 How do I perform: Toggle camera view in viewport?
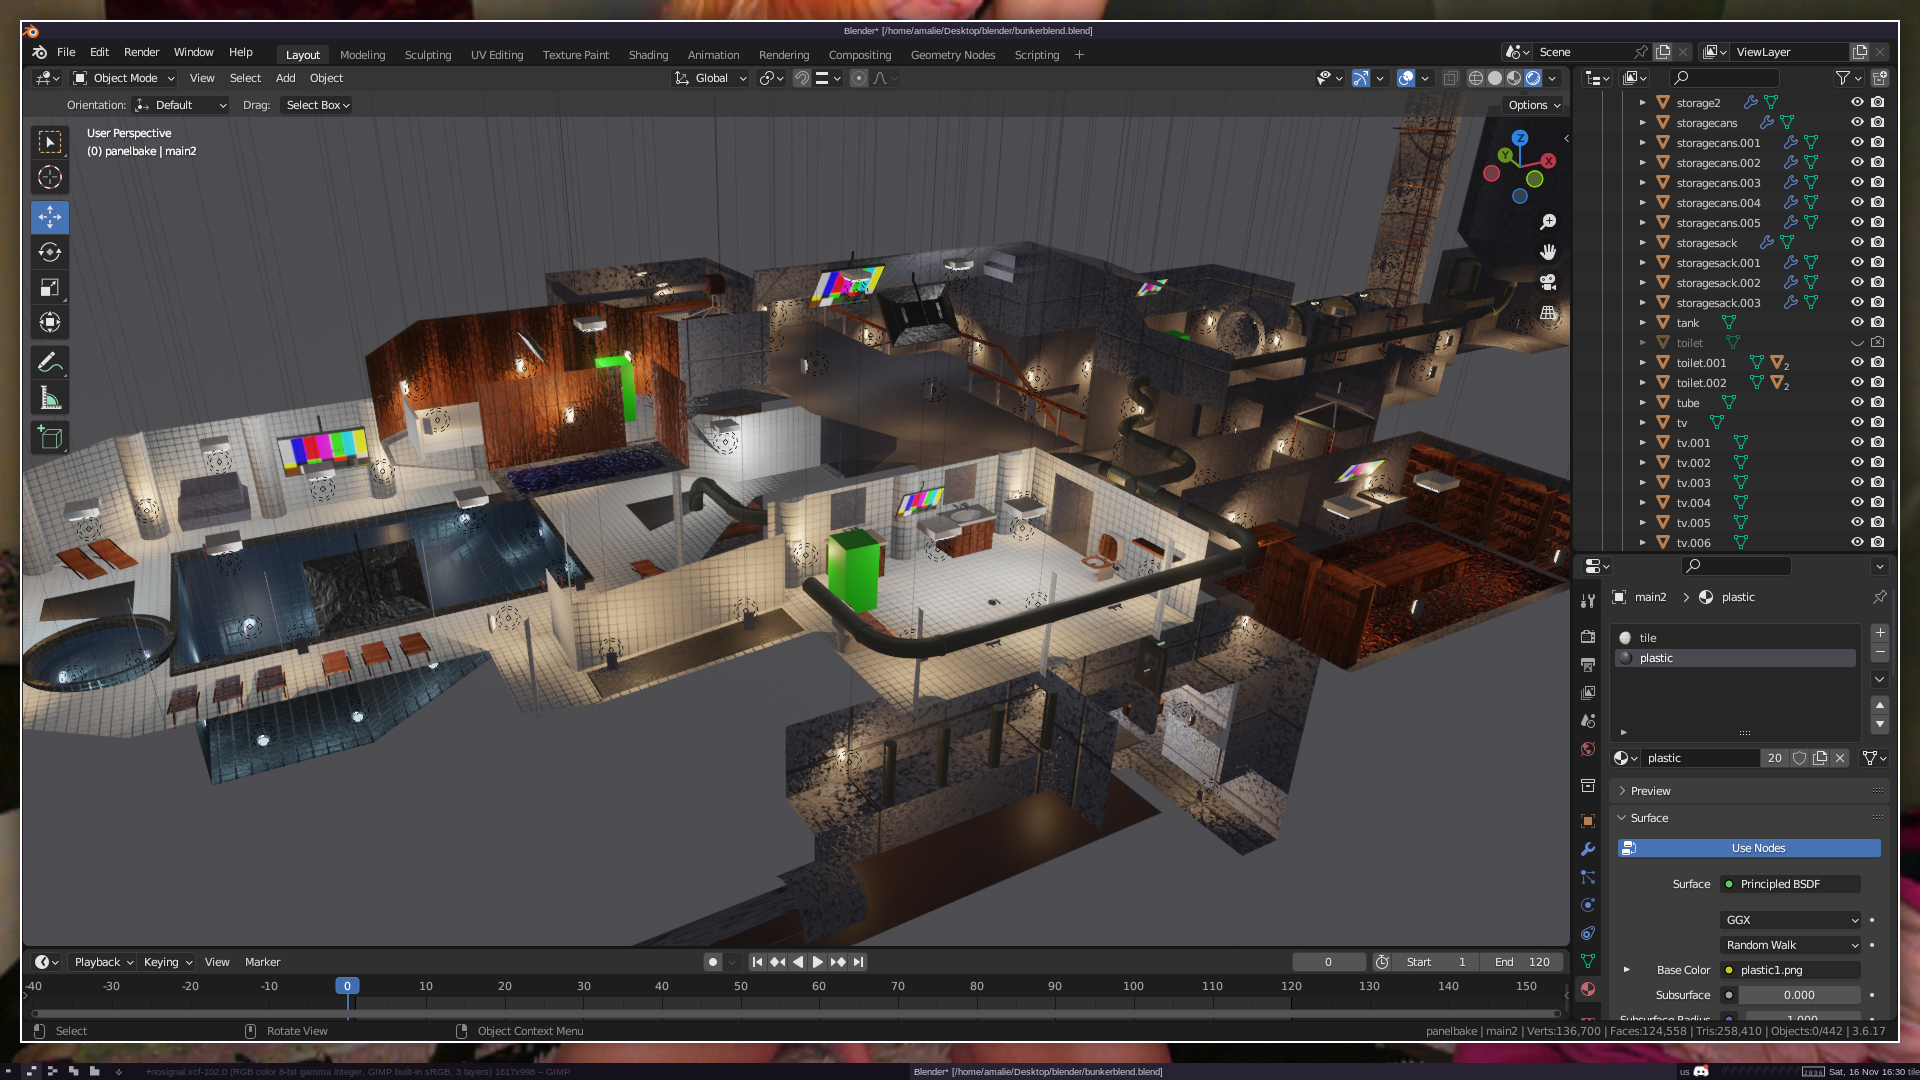1548,282
